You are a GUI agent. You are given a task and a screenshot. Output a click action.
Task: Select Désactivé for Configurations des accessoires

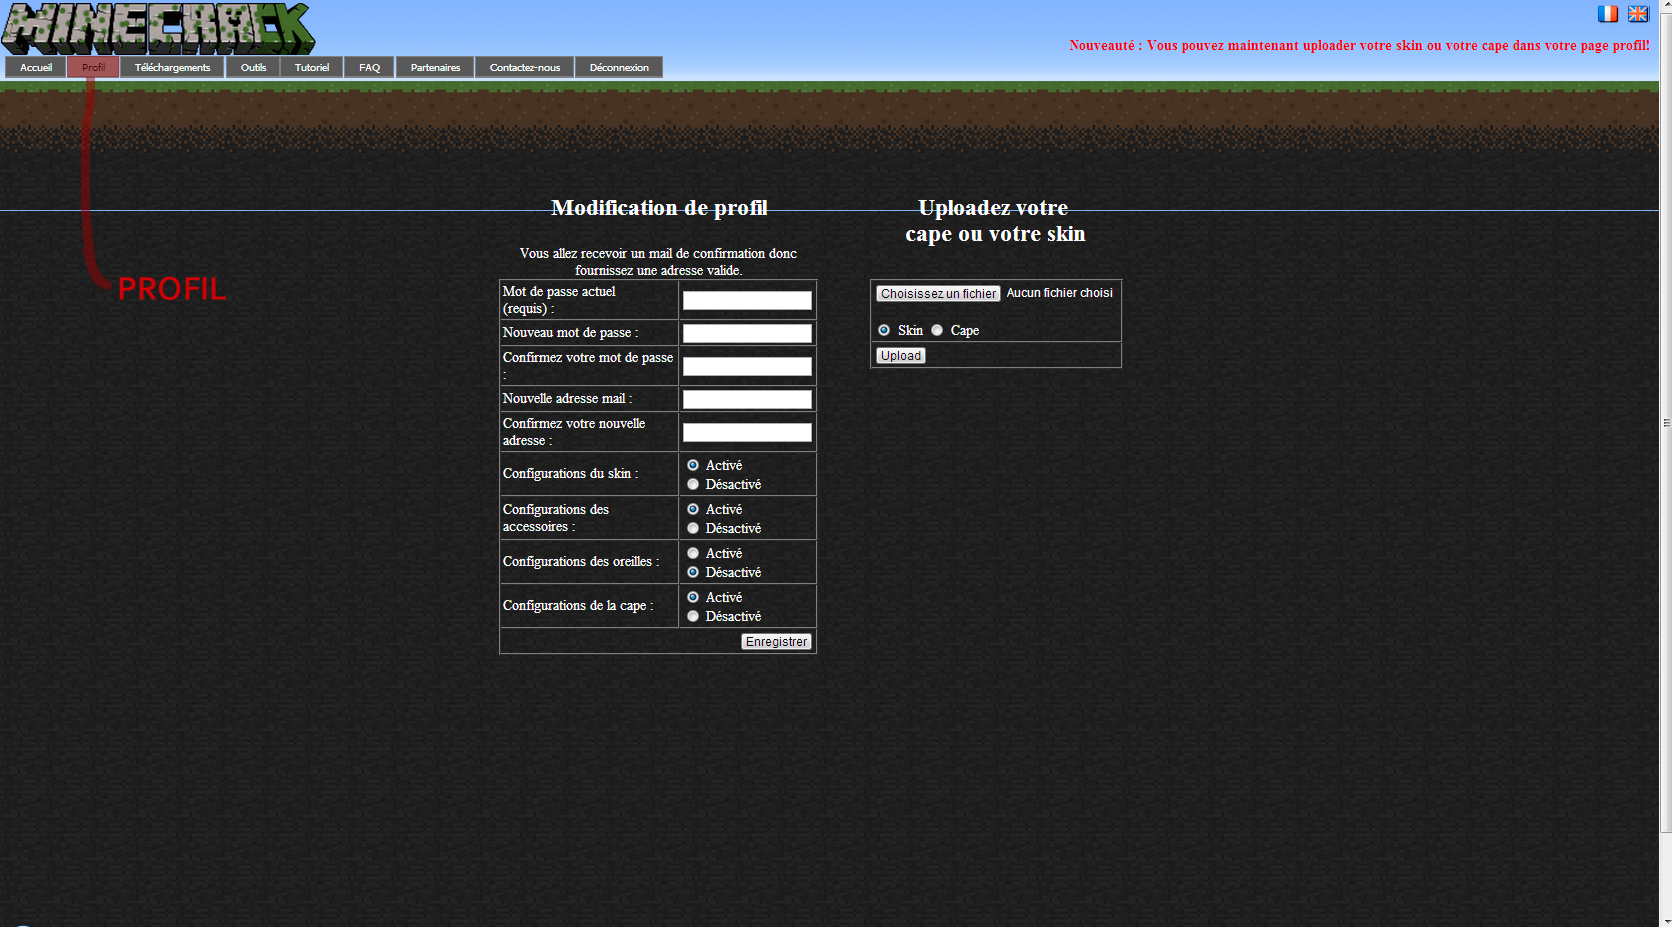point(693,529)
